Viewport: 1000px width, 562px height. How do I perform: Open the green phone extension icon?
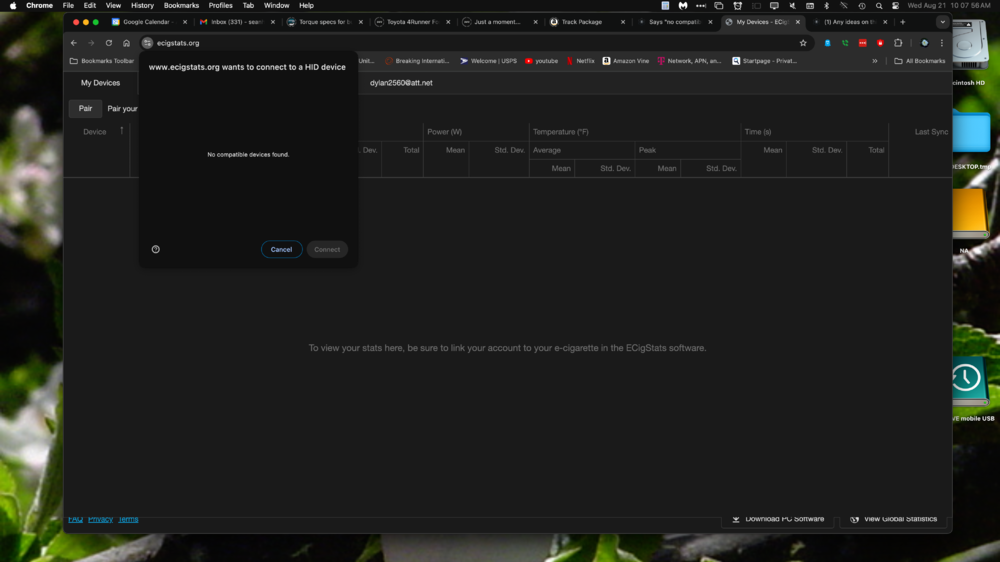(845, 43)
